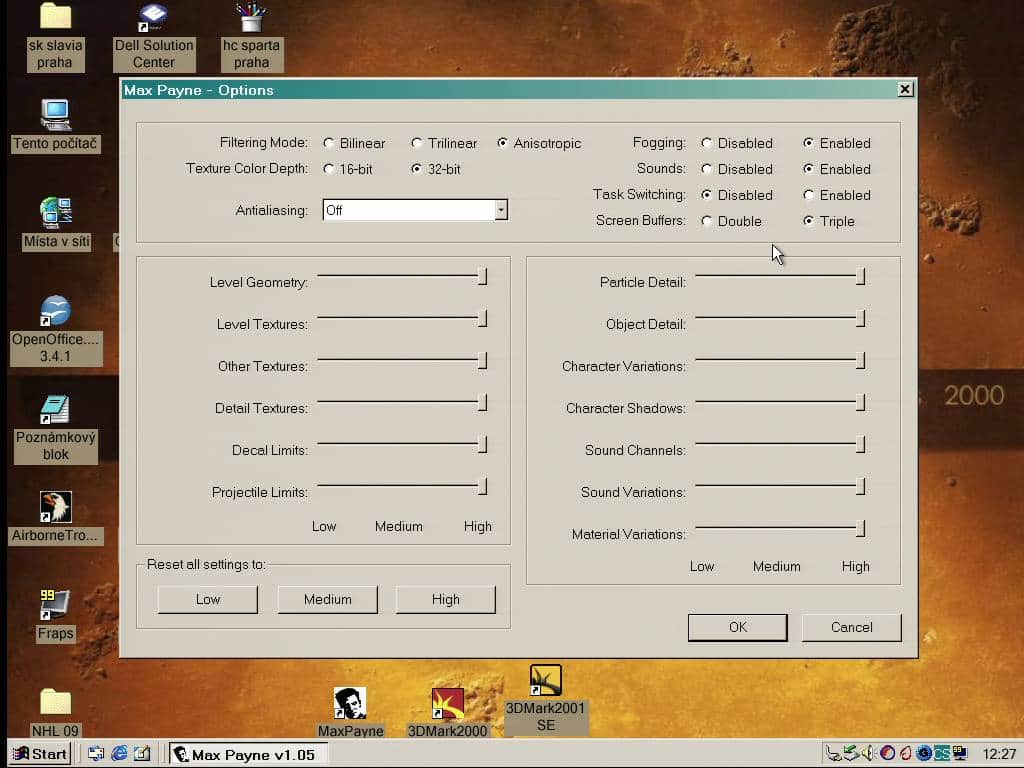Click the Object Detail slider handle
Viewport: 1024px width, 768px height.
click(x=861, y=318)
